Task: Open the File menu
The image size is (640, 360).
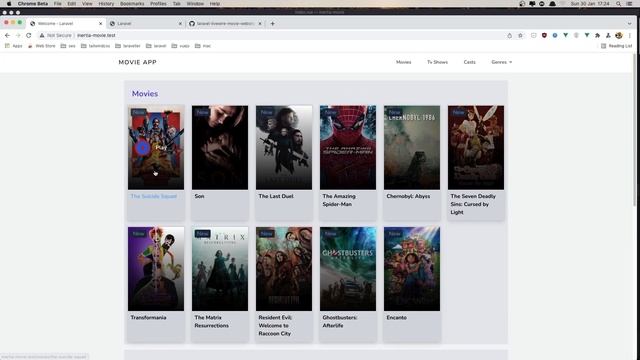Action: tap(58, 4)
